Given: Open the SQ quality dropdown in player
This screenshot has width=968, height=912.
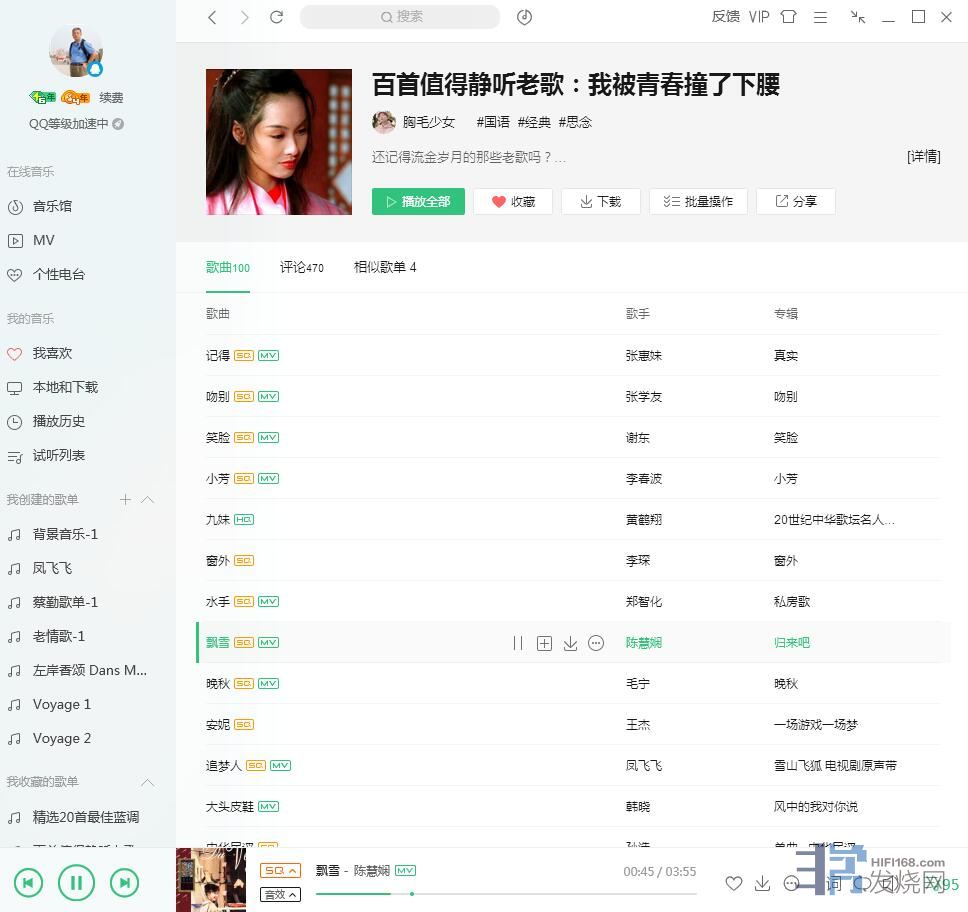Looking at the screenshot, I should point(280,871).
